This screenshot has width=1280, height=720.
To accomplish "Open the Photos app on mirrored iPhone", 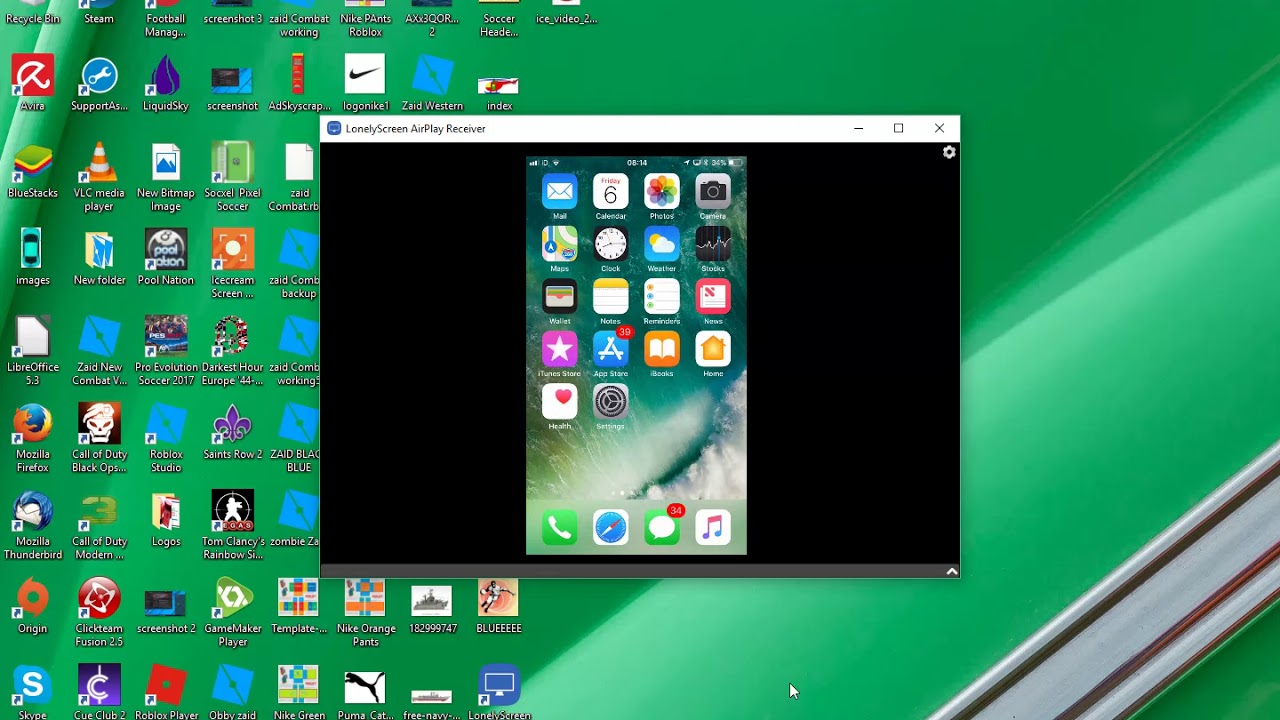I will 662,191.
